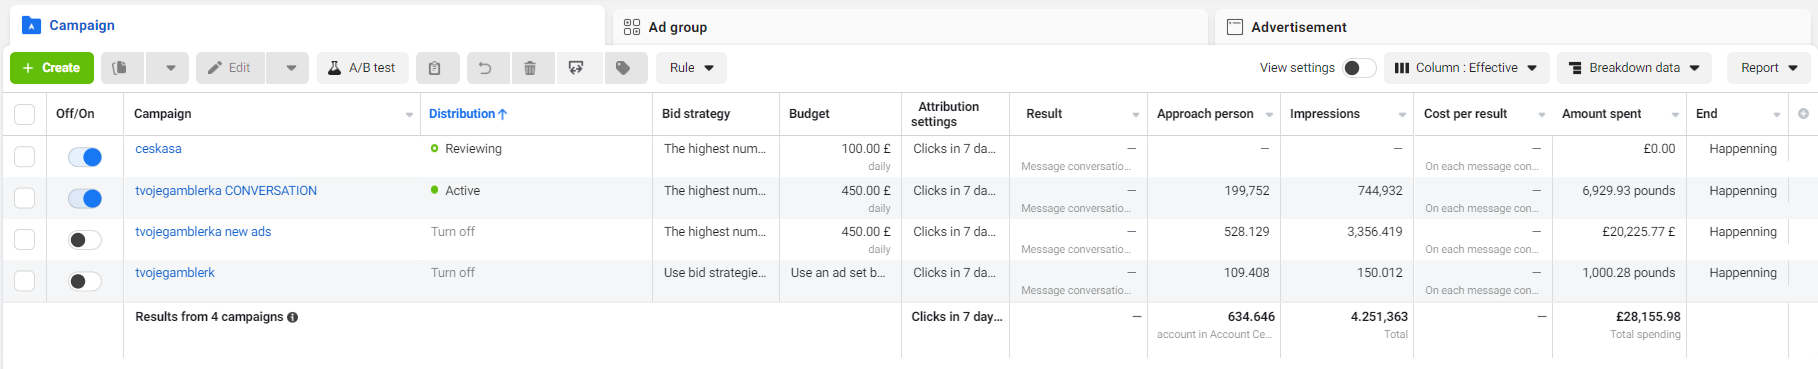
Task: Click the Off/On column header
Action: click(x=75, y=114)
